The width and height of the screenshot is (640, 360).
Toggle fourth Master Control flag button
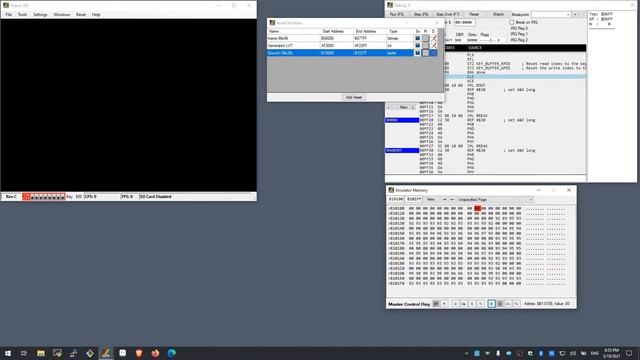pos(464,304)
